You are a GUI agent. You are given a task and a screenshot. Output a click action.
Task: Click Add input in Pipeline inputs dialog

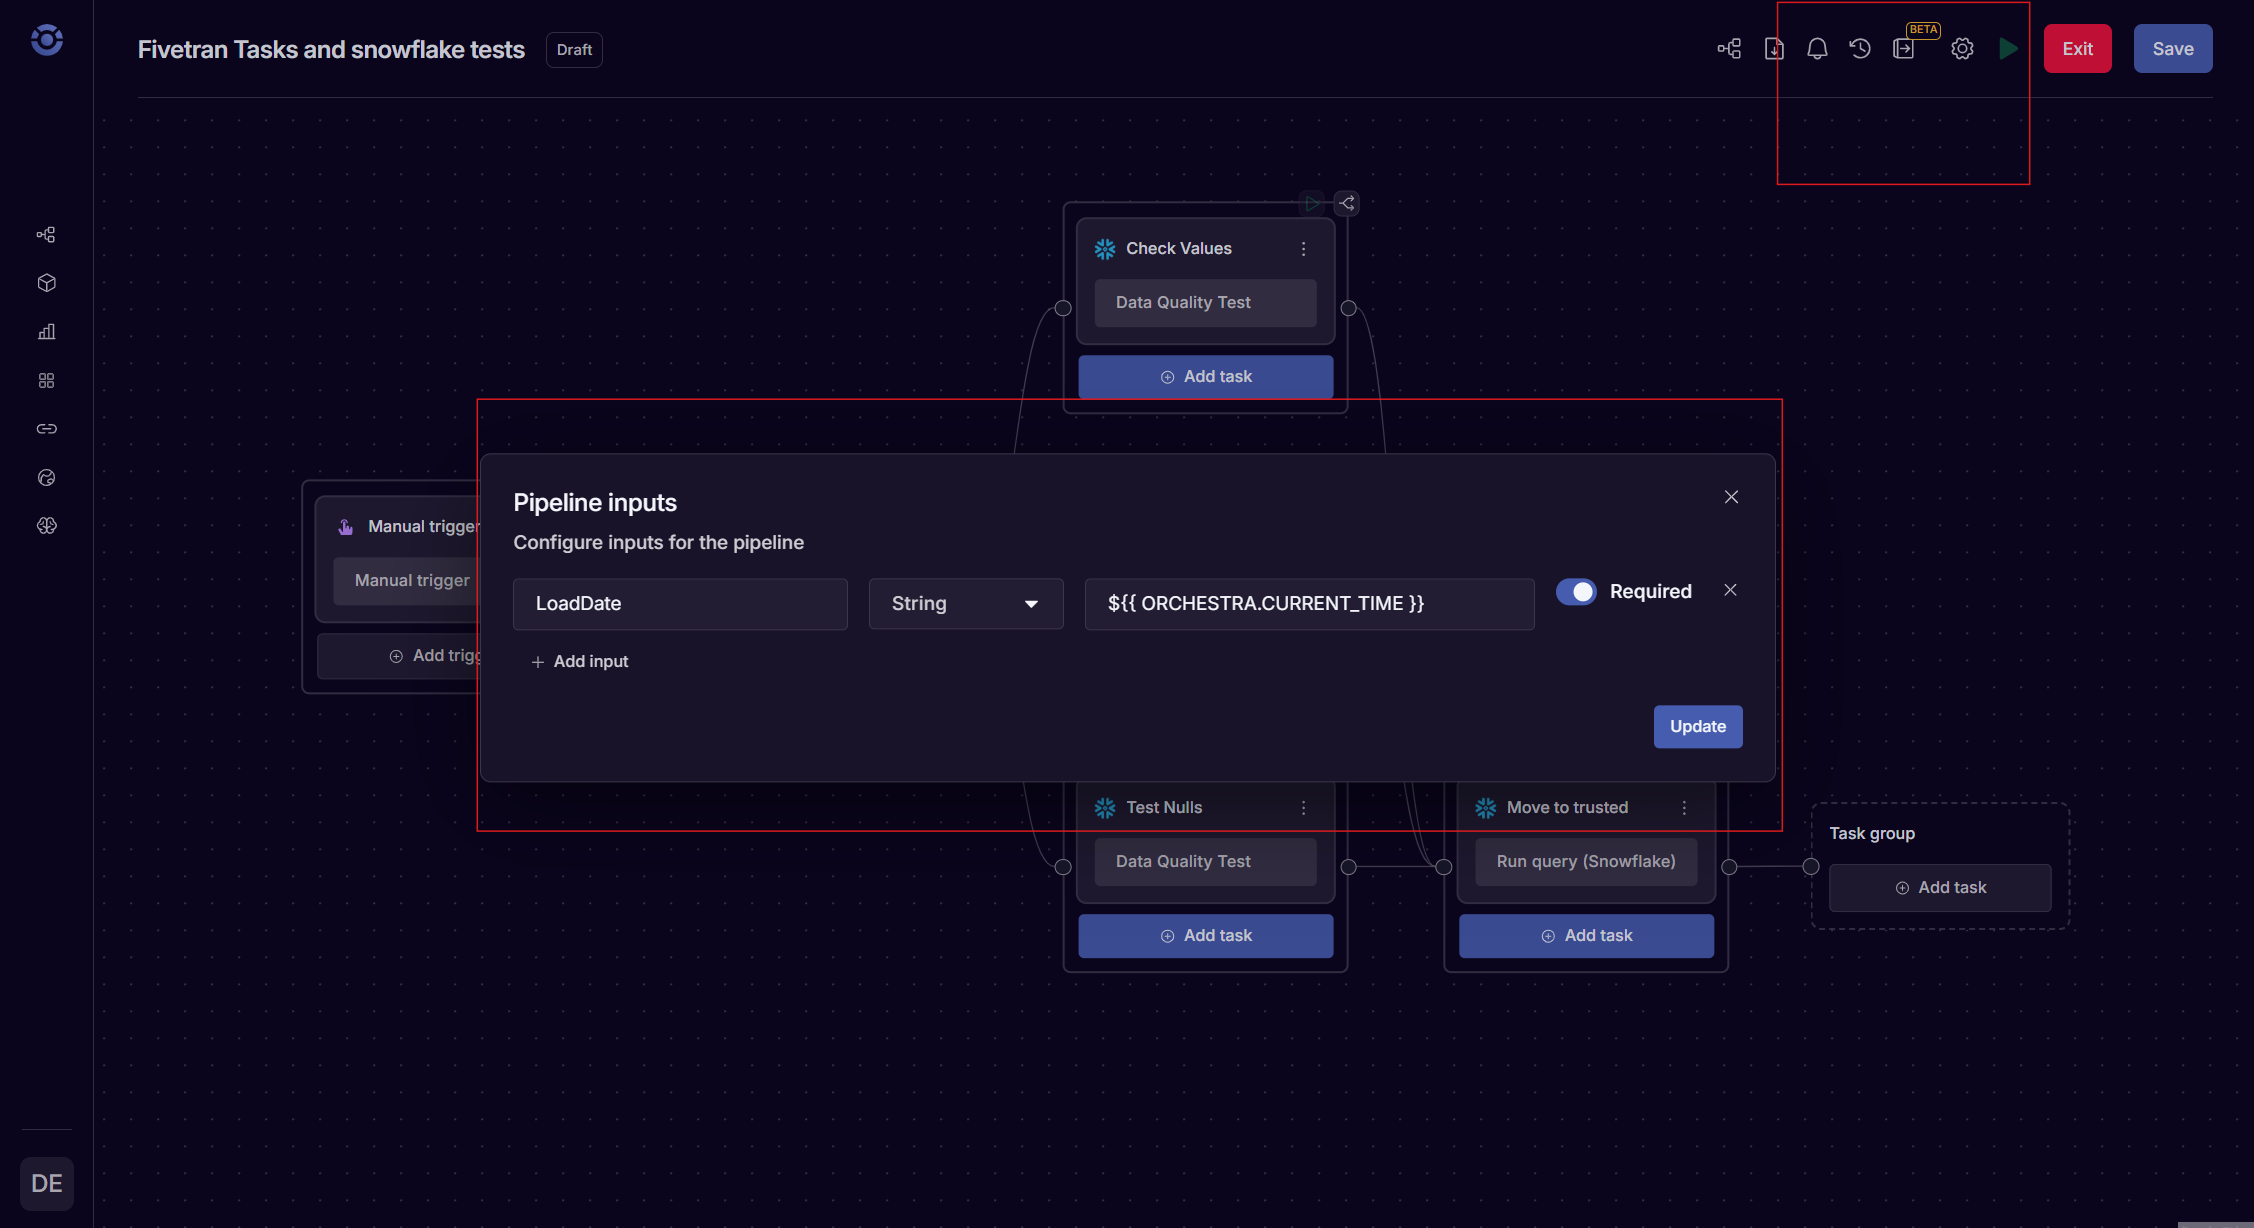click(x=580, y=661)
